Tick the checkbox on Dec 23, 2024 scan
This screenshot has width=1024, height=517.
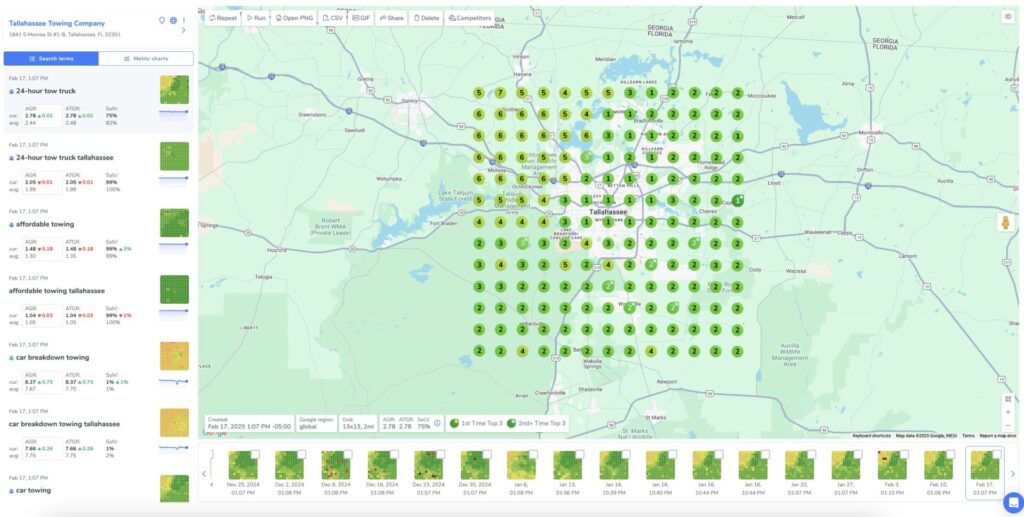[441, 454]
